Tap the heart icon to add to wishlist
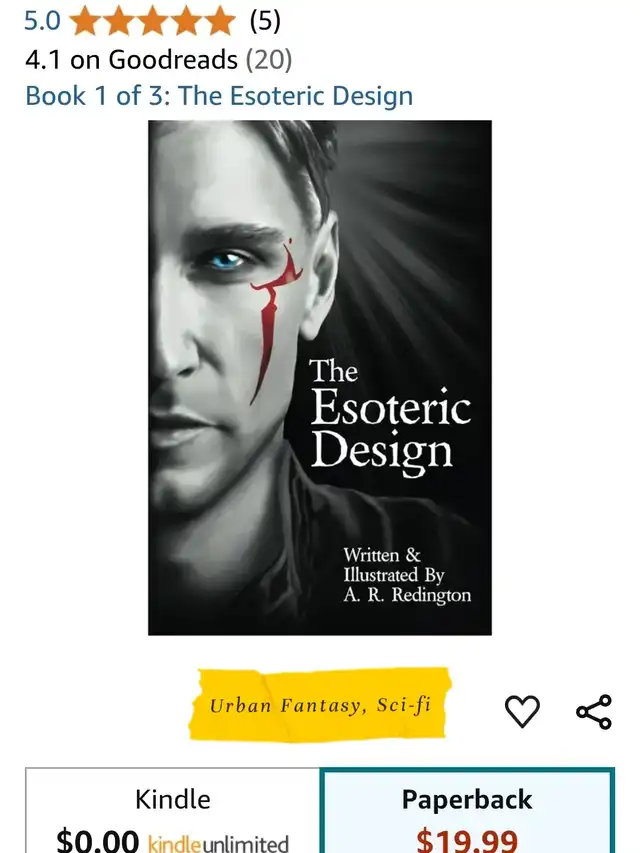Image resolution: width=640 pixels, height=853 pixels. 522,710
